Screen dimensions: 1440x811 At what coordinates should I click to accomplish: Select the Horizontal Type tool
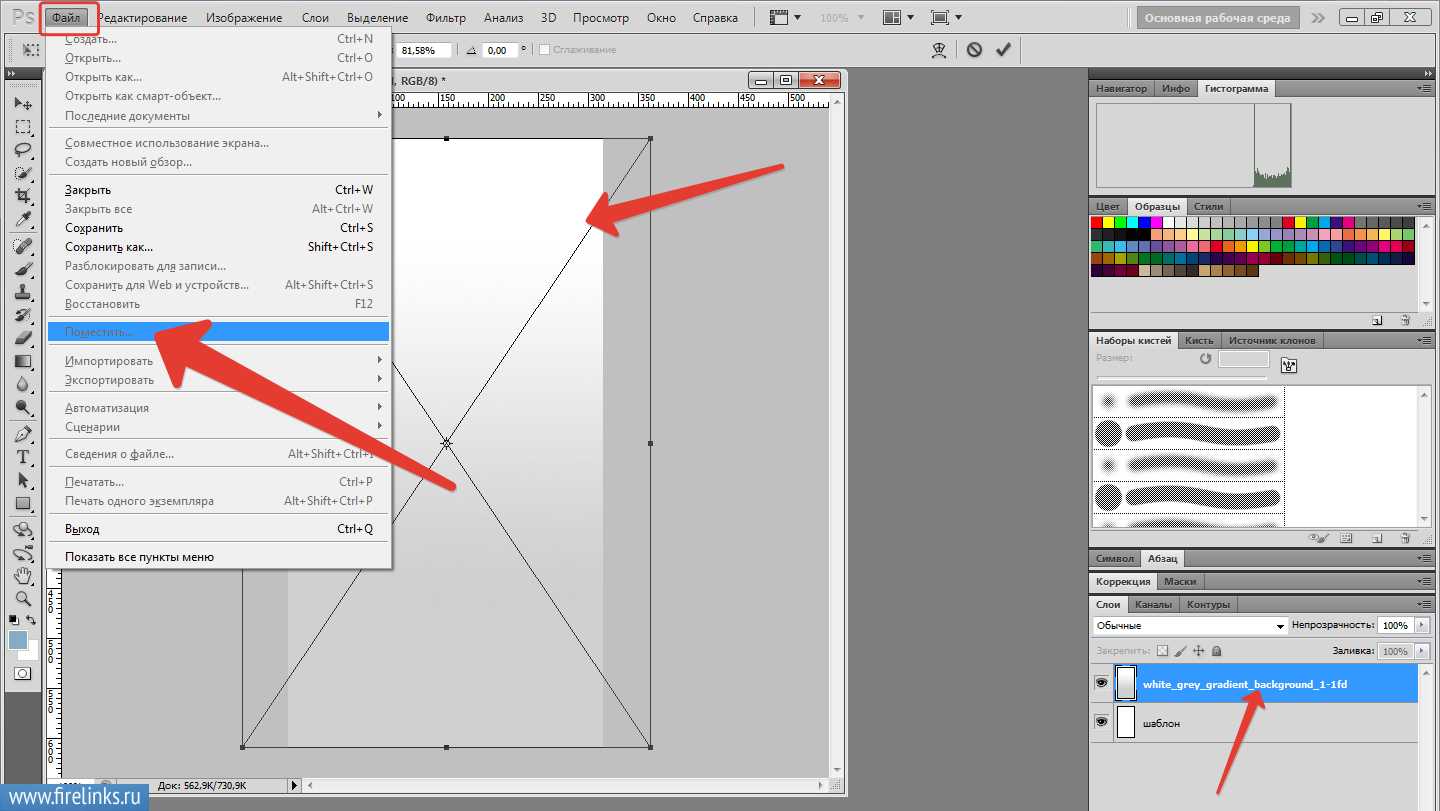22,457
